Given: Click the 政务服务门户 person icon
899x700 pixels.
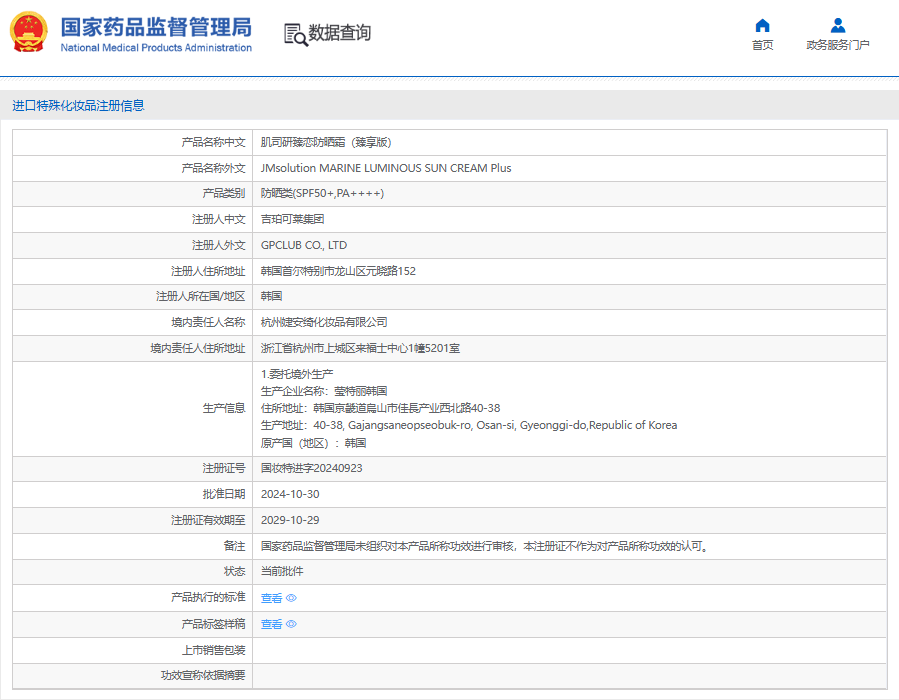Looking at the screenshot, I should point(838,25).
